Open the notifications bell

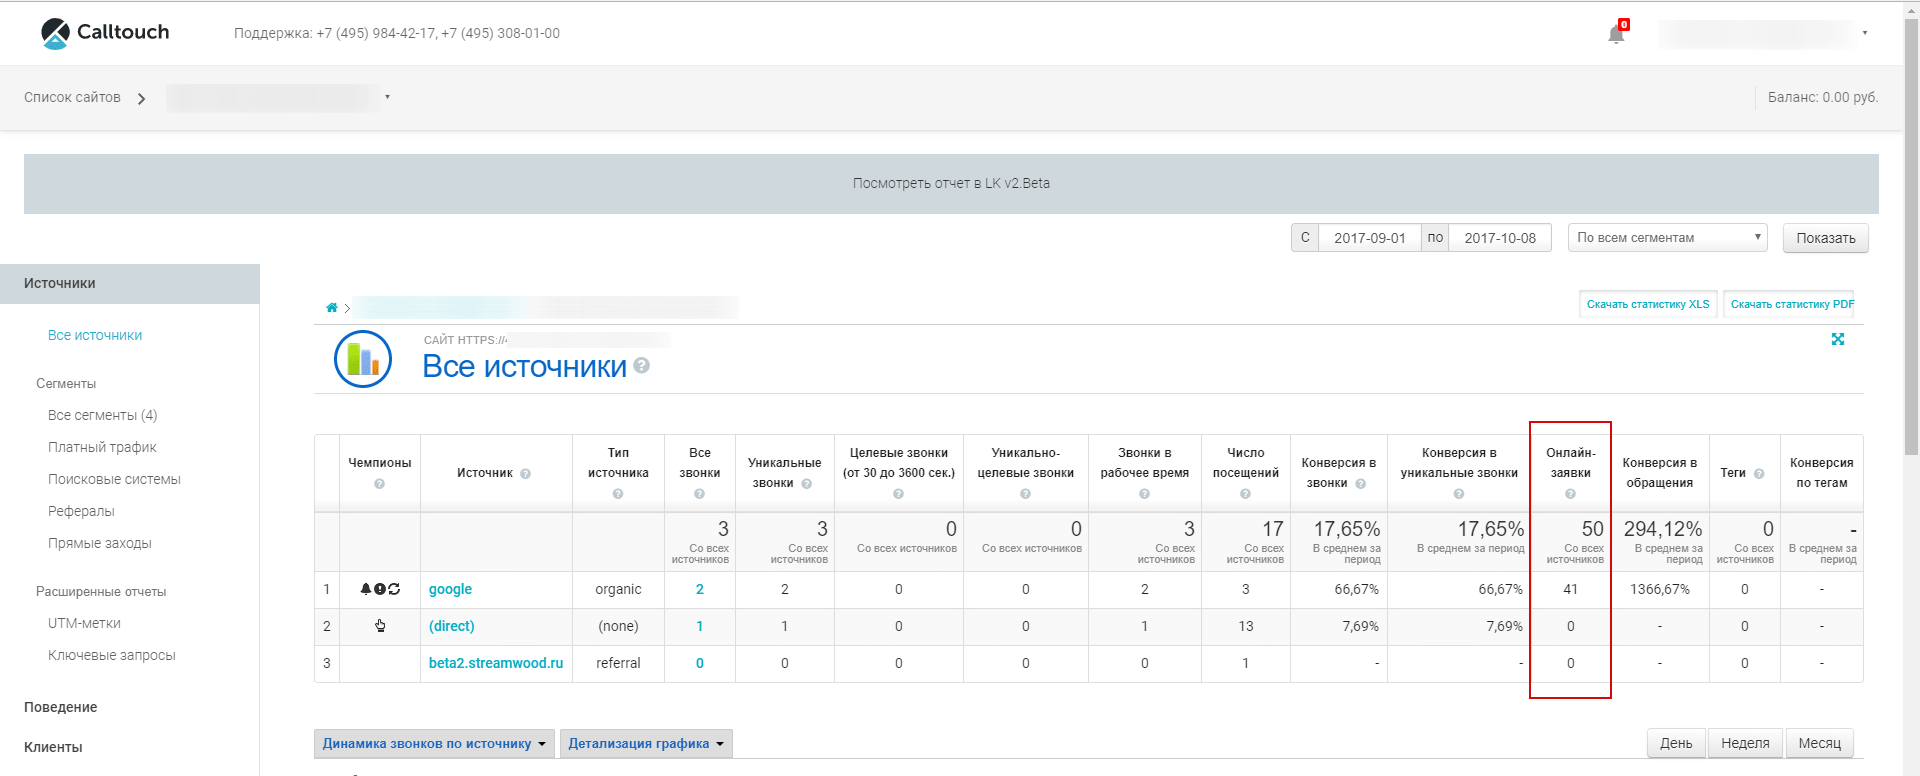click(1616, 34)
